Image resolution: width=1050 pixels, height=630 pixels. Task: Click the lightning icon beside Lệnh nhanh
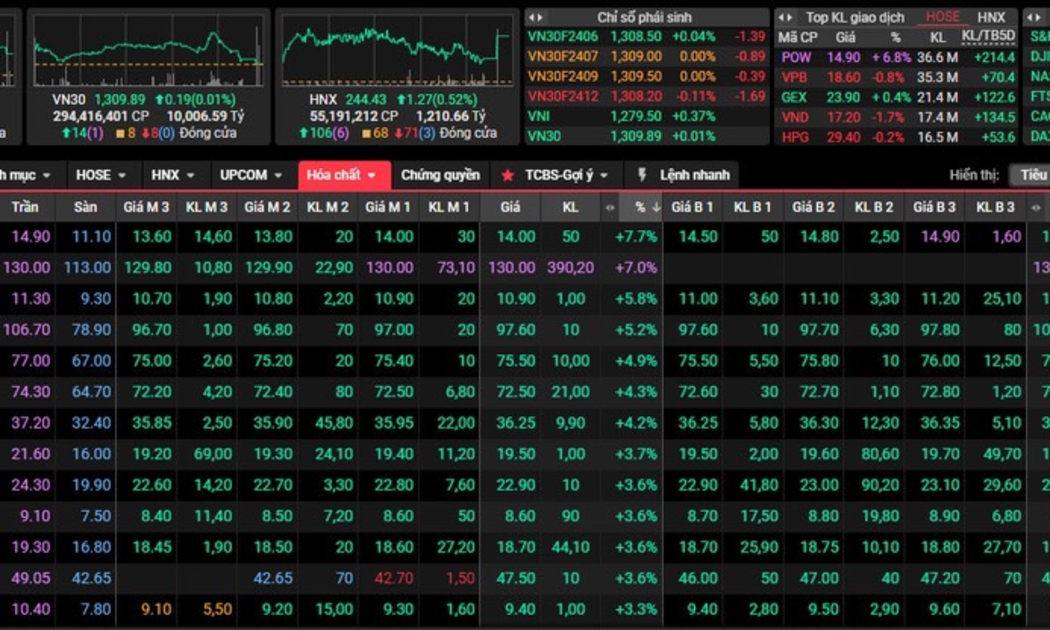pos(642,175)
